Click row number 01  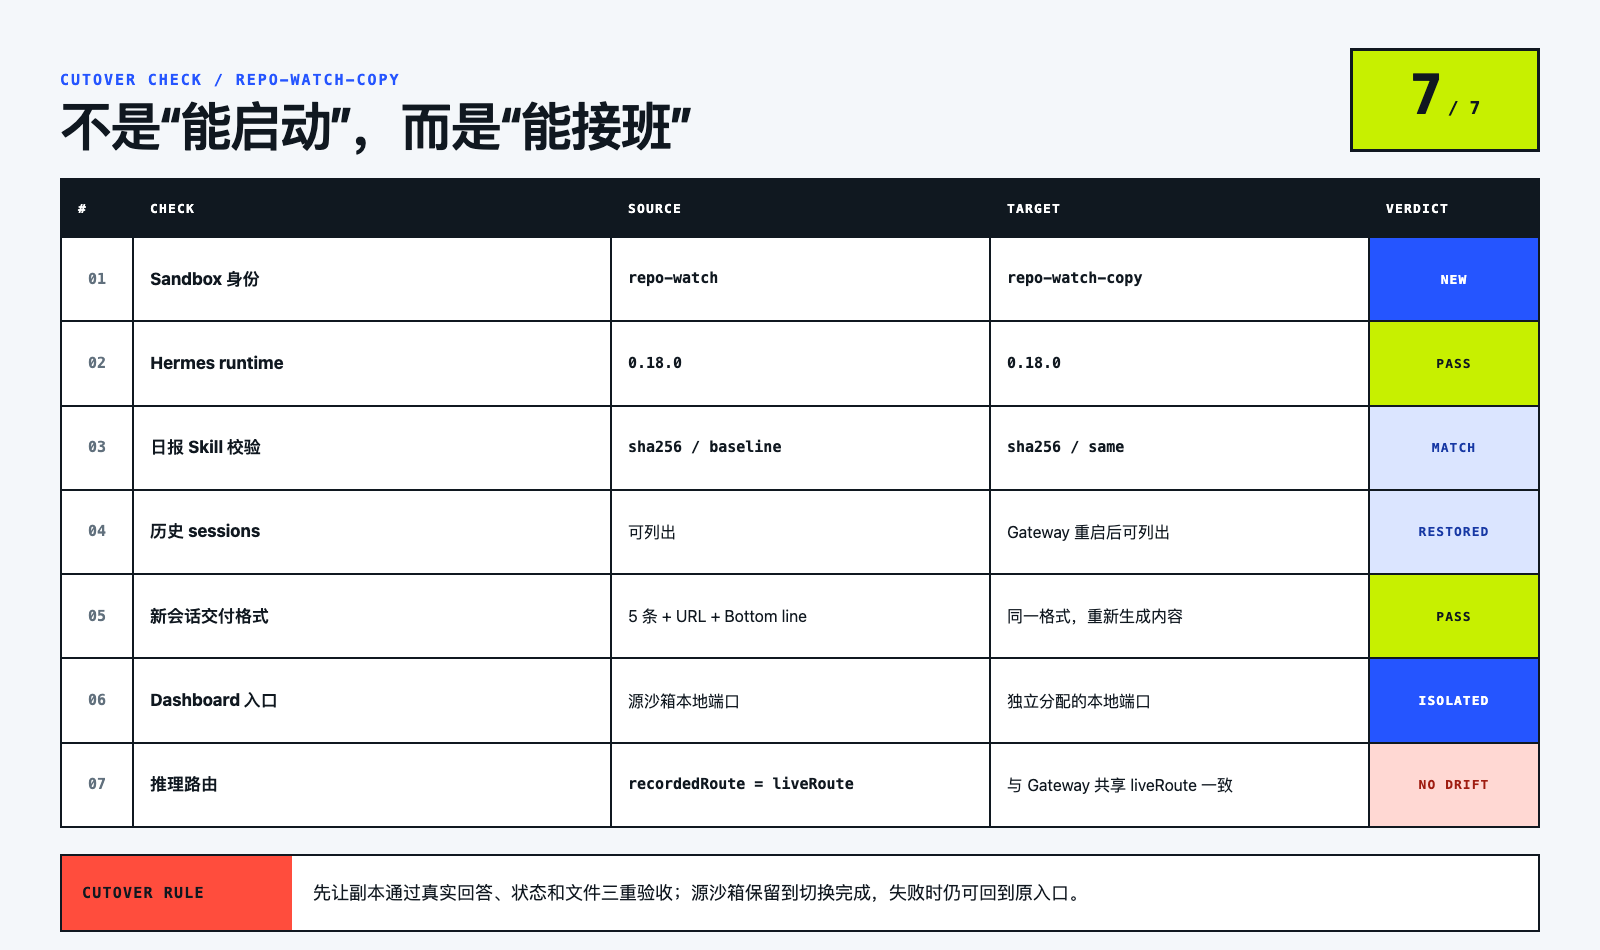[x=97, y=279]
